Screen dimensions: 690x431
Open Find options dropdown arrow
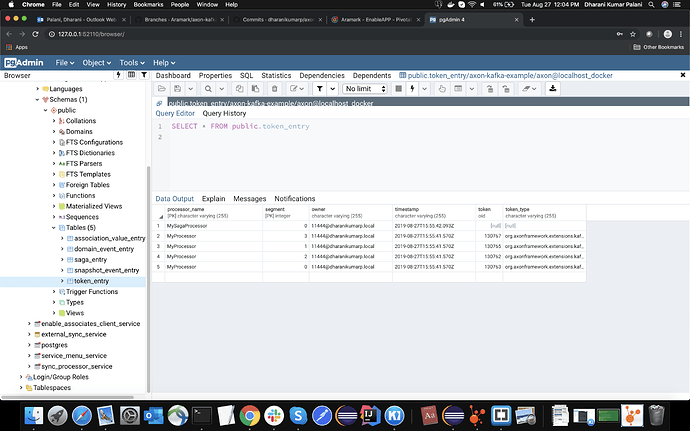point(221,89)
